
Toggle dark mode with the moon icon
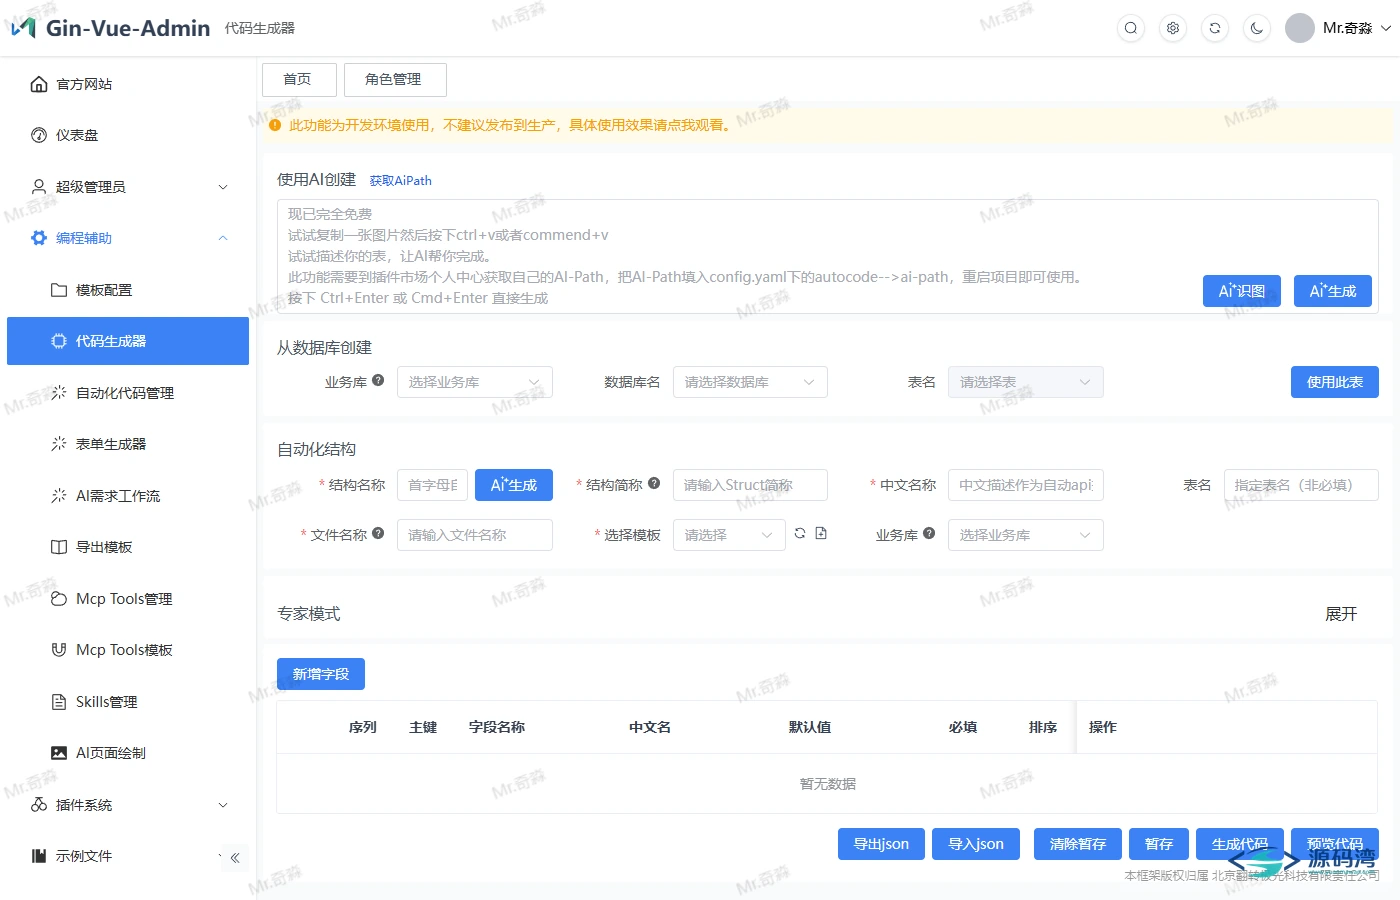[1257, 28]
